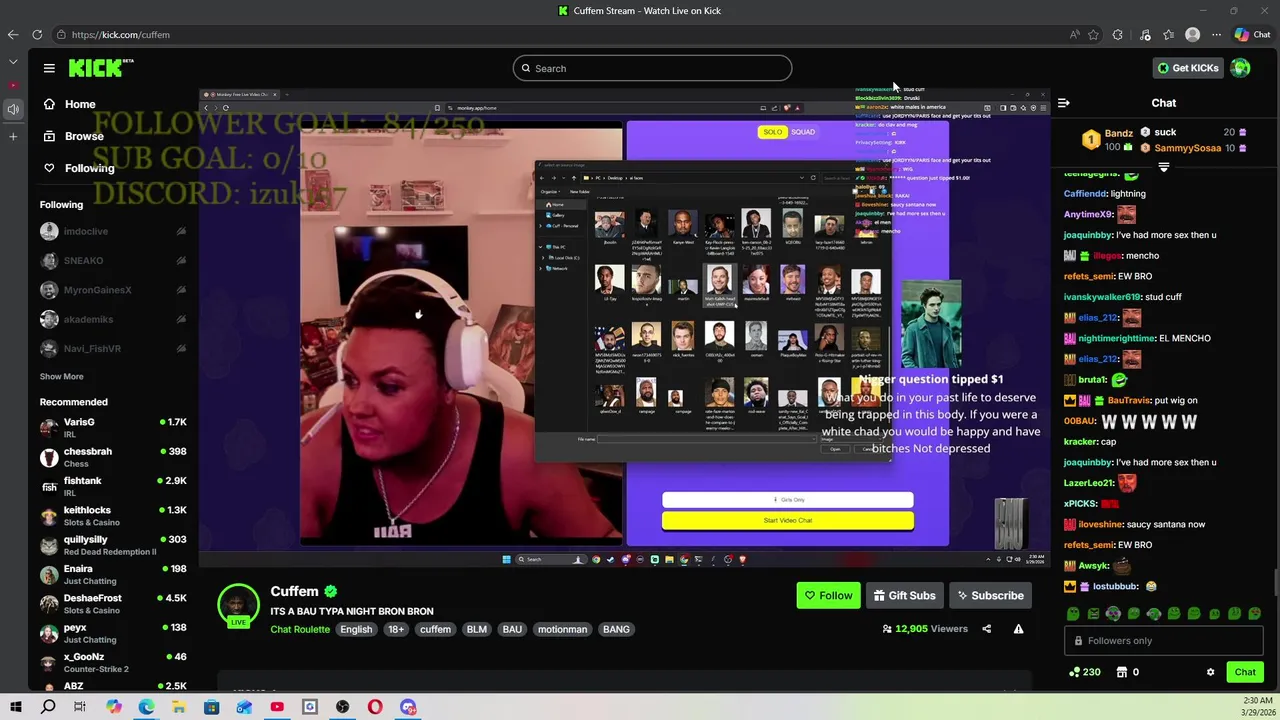Send message with Chat button

(x=1245, y=672)
